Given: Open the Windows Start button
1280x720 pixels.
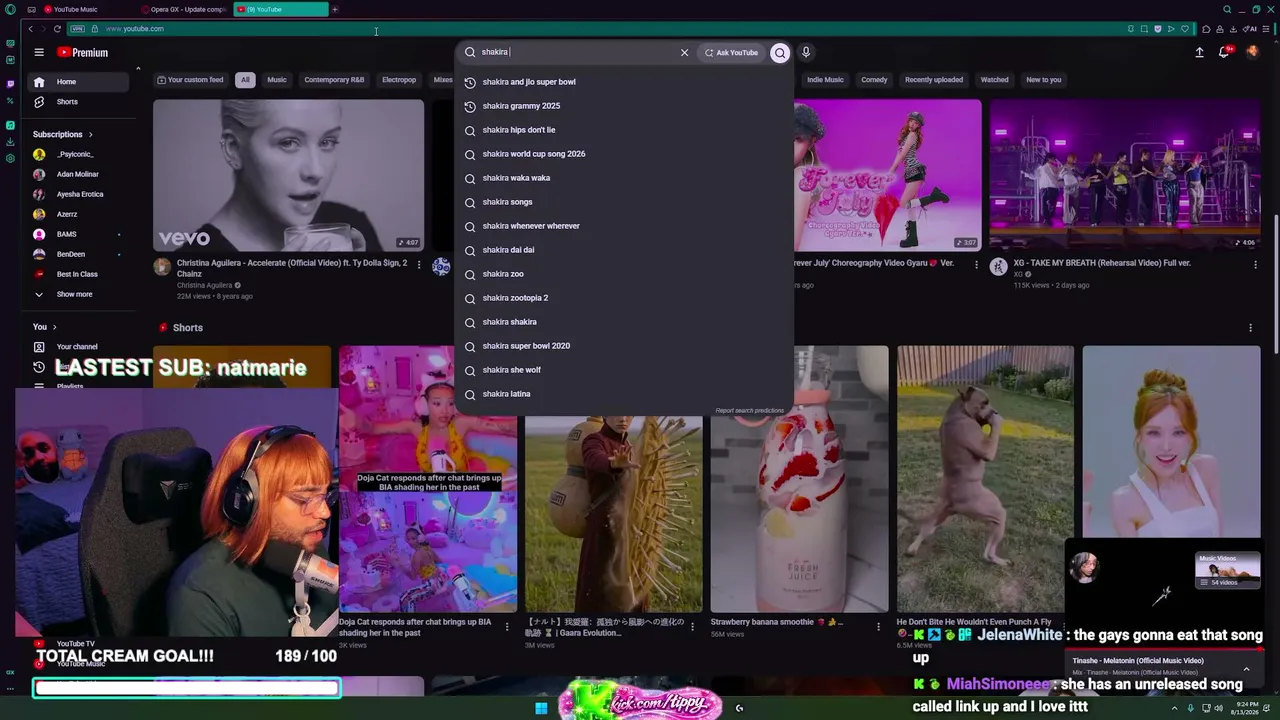Looking at the screenshot, I should click(x=541, y=708).
